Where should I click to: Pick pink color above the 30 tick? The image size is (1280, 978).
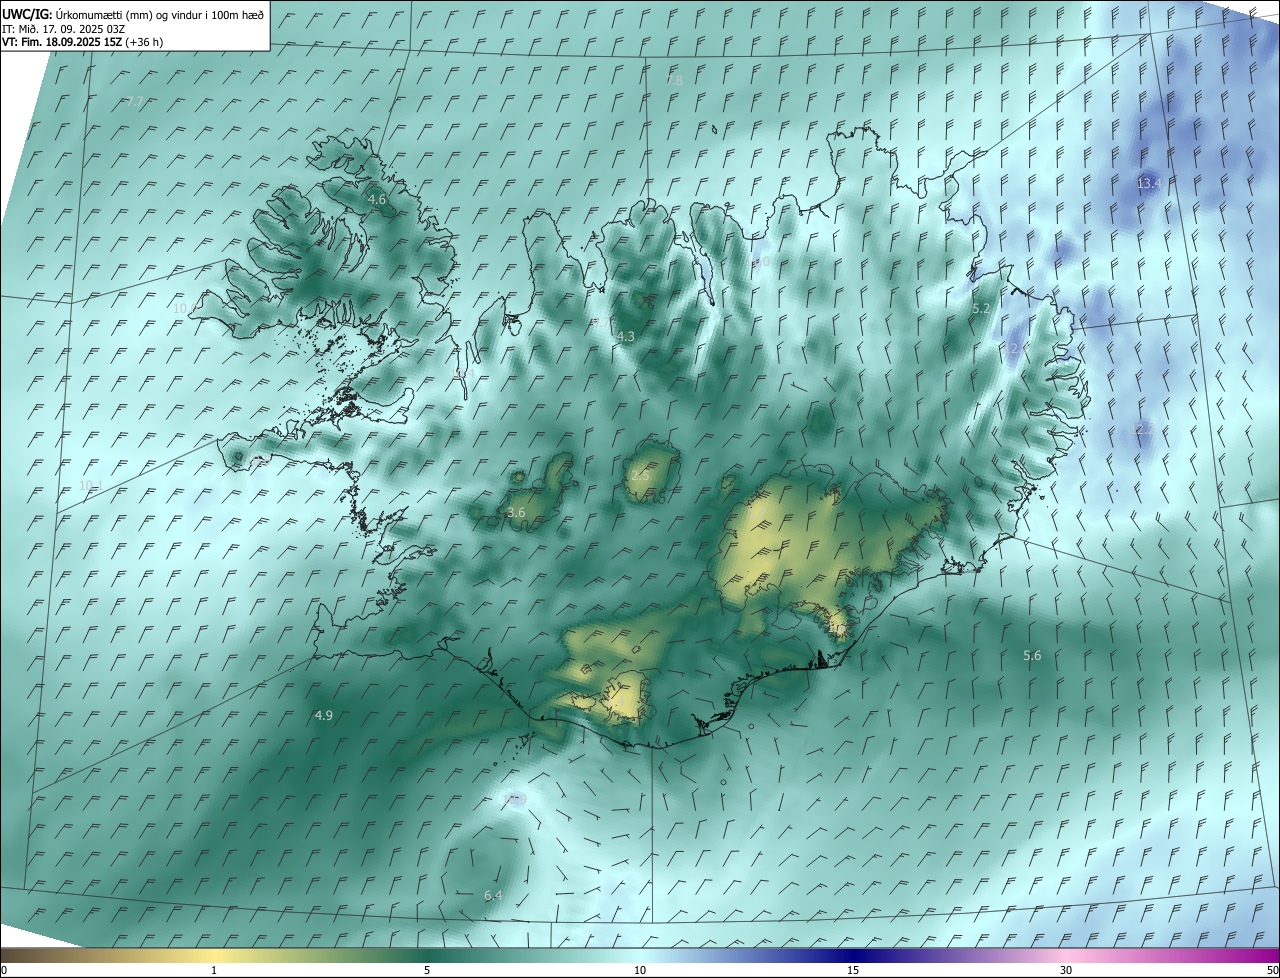tap(1066, 955)
